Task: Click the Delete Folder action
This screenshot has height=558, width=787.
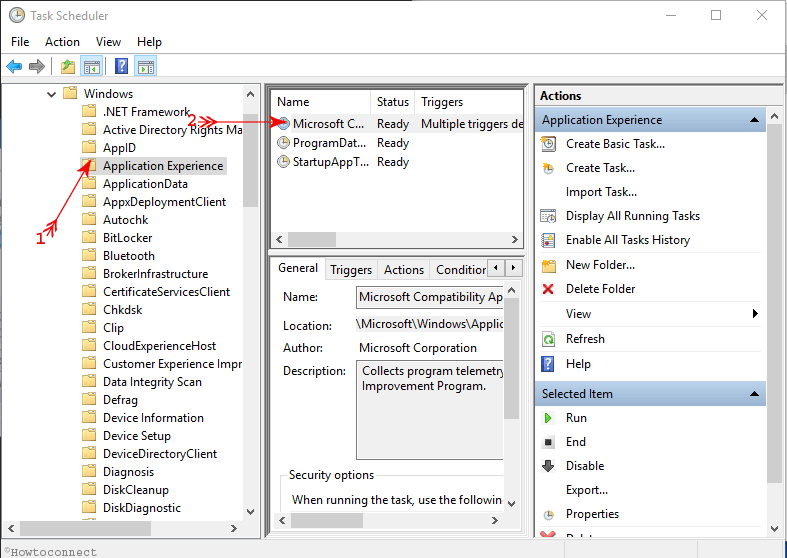Action: (x=600, y=289)
